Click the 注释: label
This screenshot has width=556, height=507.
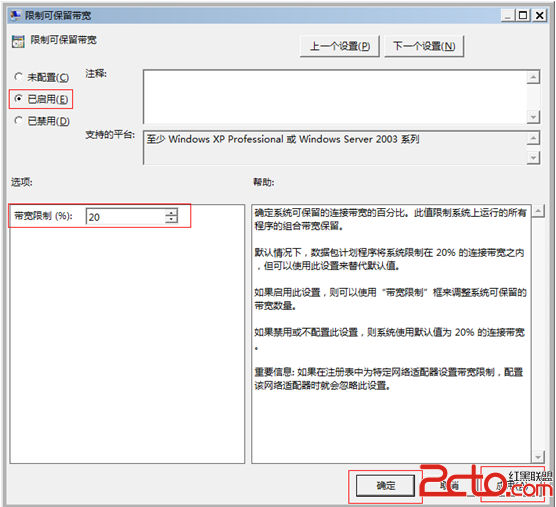point(96,73)
